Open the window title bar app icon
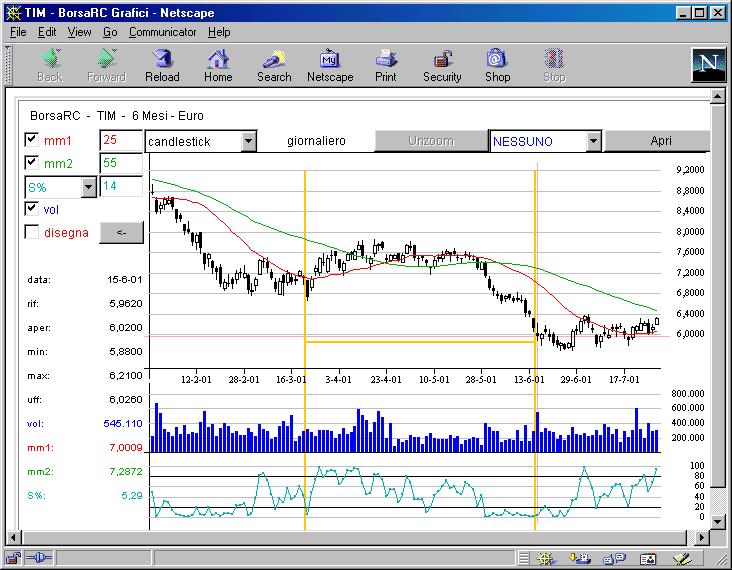The image size is (732, 570). click(14, 13)
